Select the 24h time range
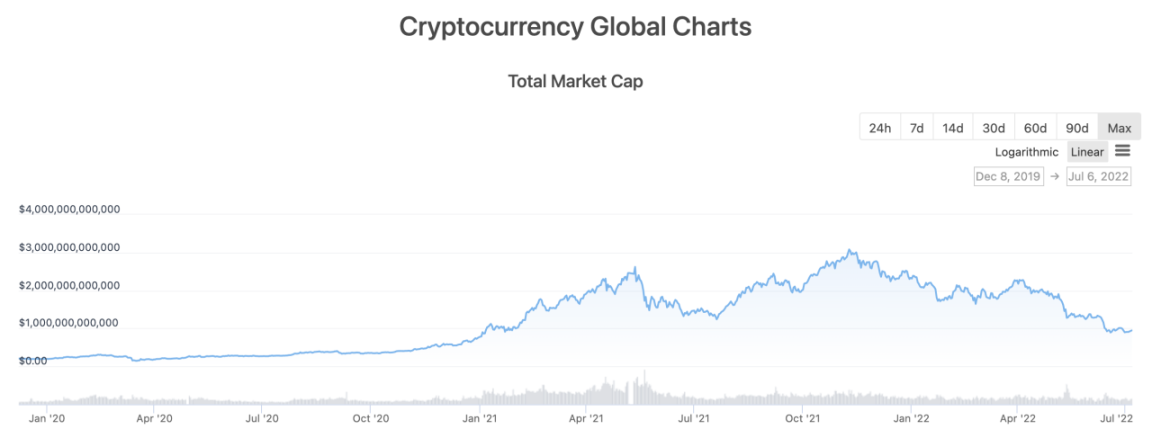Viewport: 1152px width, 438px height. [x=880, y=128]
